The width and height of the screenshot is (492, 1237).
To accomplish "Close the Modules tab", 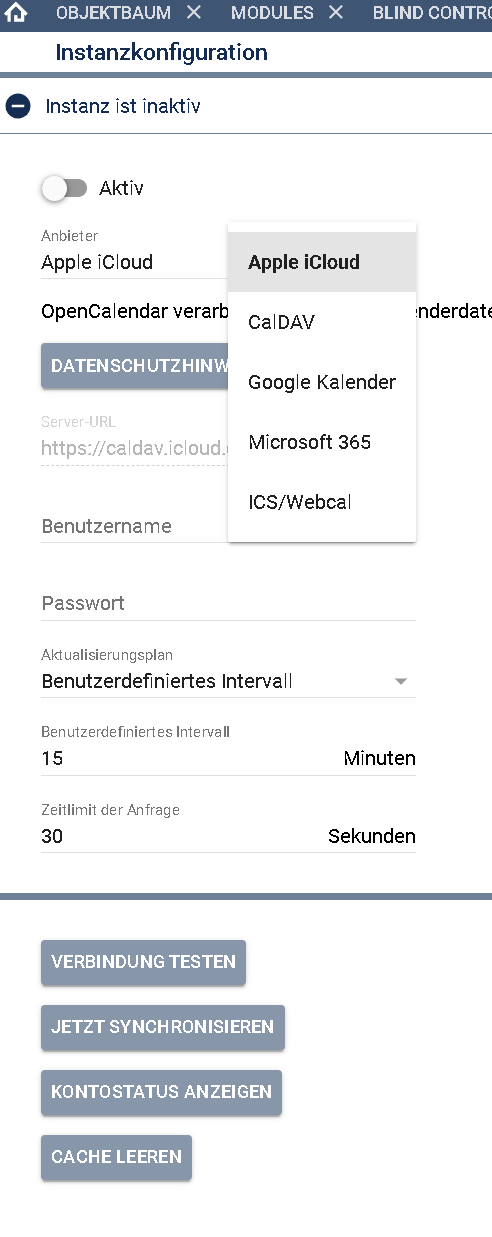I will coord(336,13).
